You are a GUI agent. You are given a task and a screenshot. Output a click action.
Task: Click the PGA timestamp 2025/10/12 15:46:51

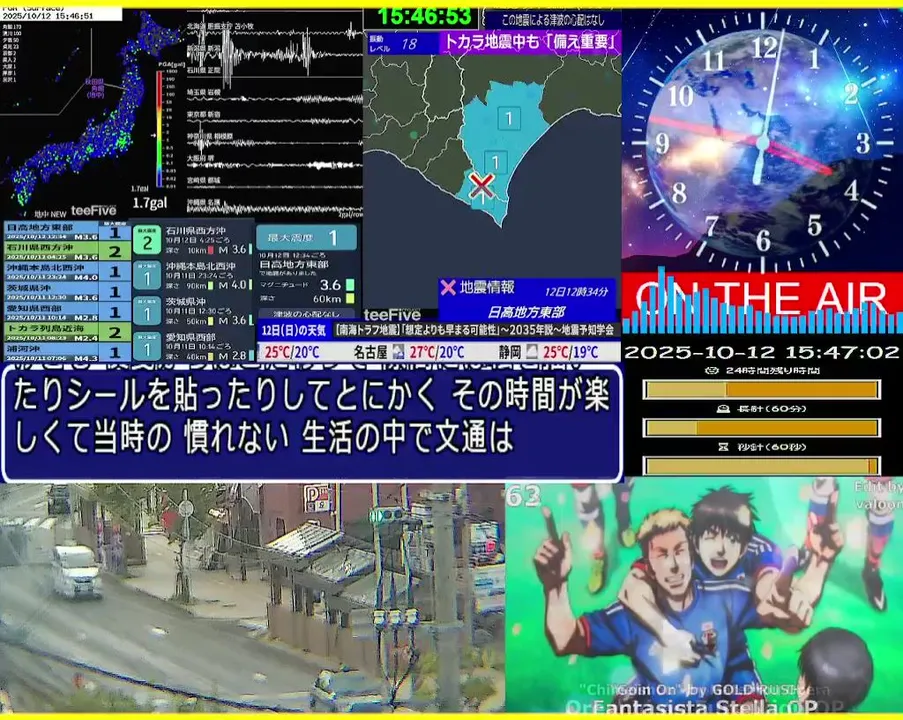coord(48,16)
